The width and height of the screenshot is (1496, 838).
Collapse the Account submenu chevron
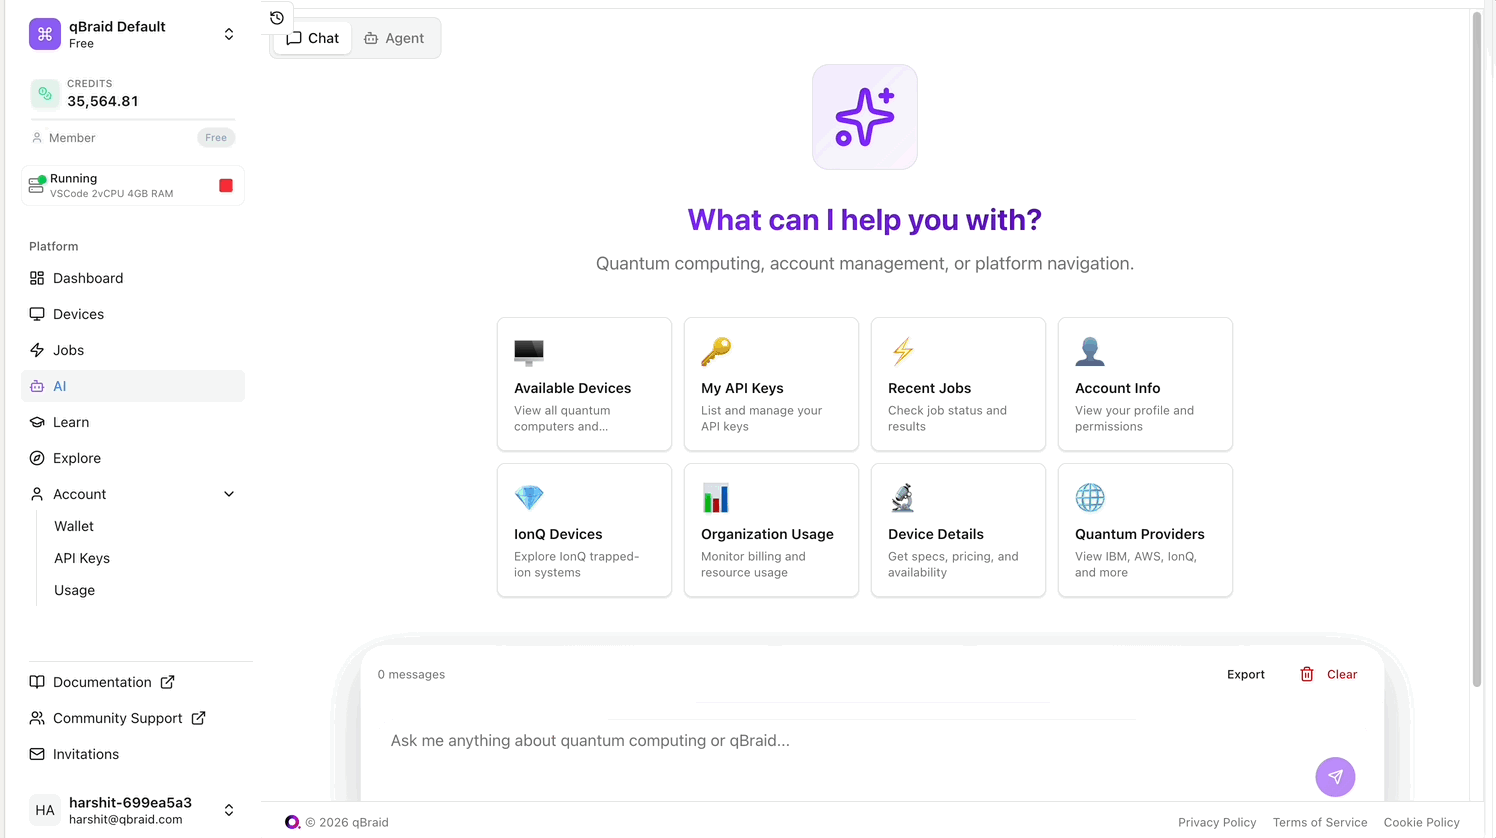(x=229, y=494)
